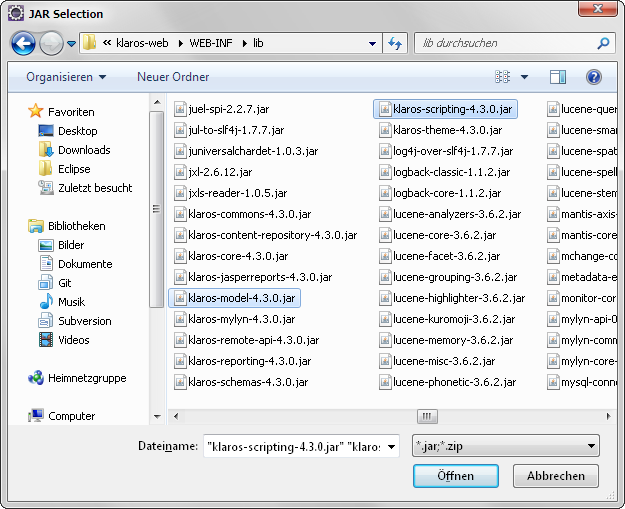Expand the arrow after klaros-web breadcrumb
This screenshot has width=625, height=509.
click(x=180, y=43)
